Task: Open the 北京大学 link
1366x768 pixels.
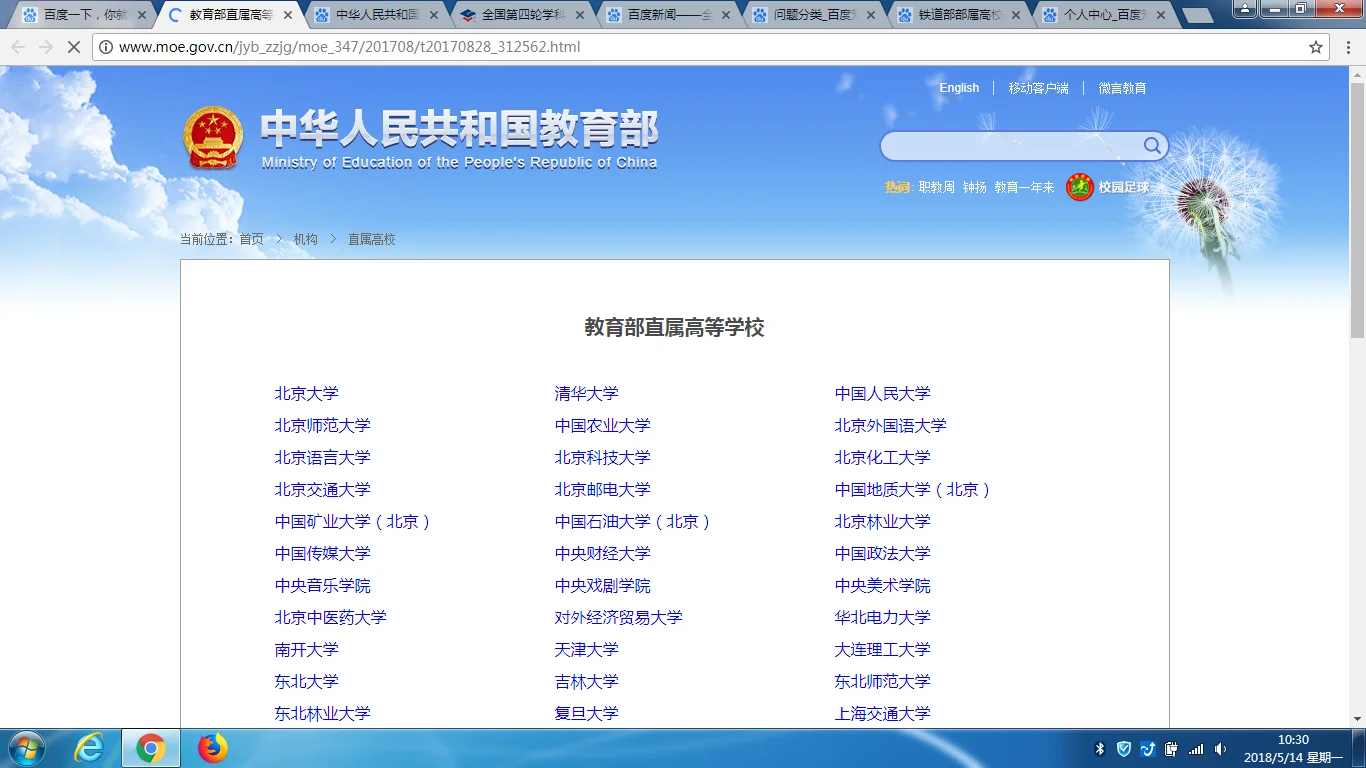Action: (x=306, y=393)
